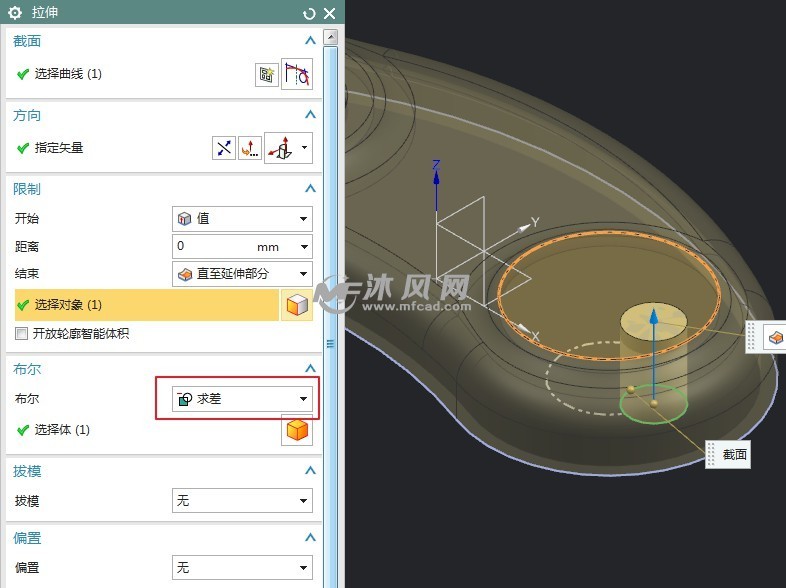Screen dimensions: 786x588
Task: Click the 选择对象 body cube icon
Action: (297, 305)
